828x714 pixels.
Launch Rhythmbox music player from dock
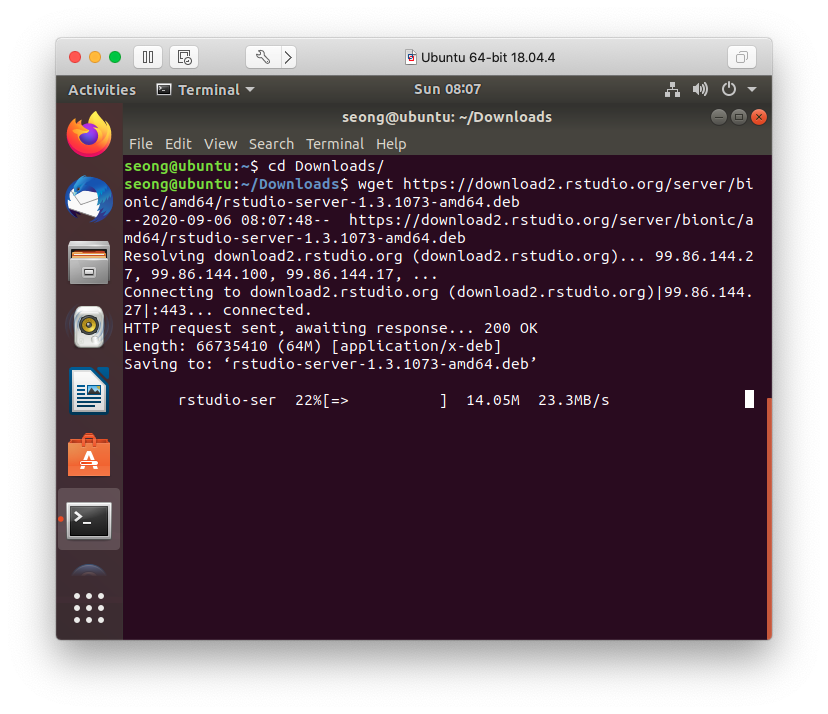(89, 326)
